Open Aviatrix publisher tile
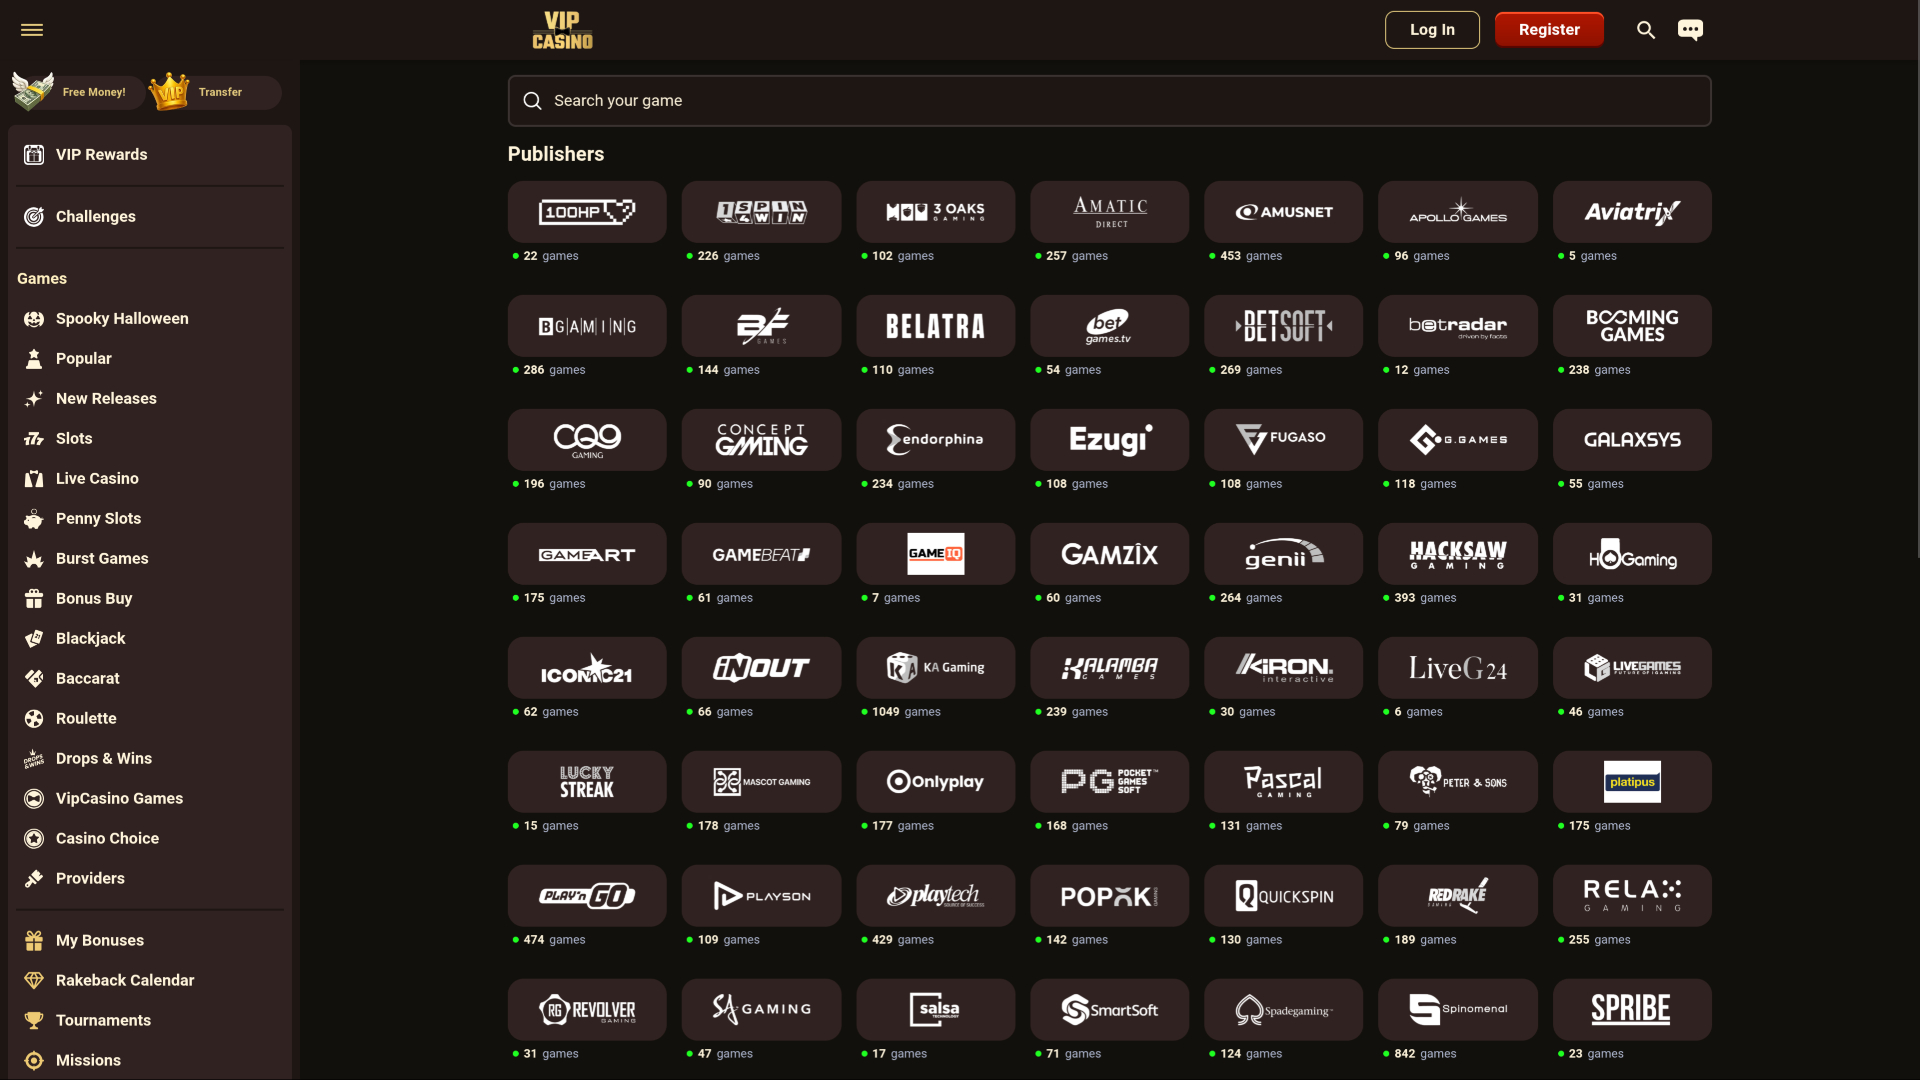This screenshot has height=1080, width=1920. (x=1632, y=212)
